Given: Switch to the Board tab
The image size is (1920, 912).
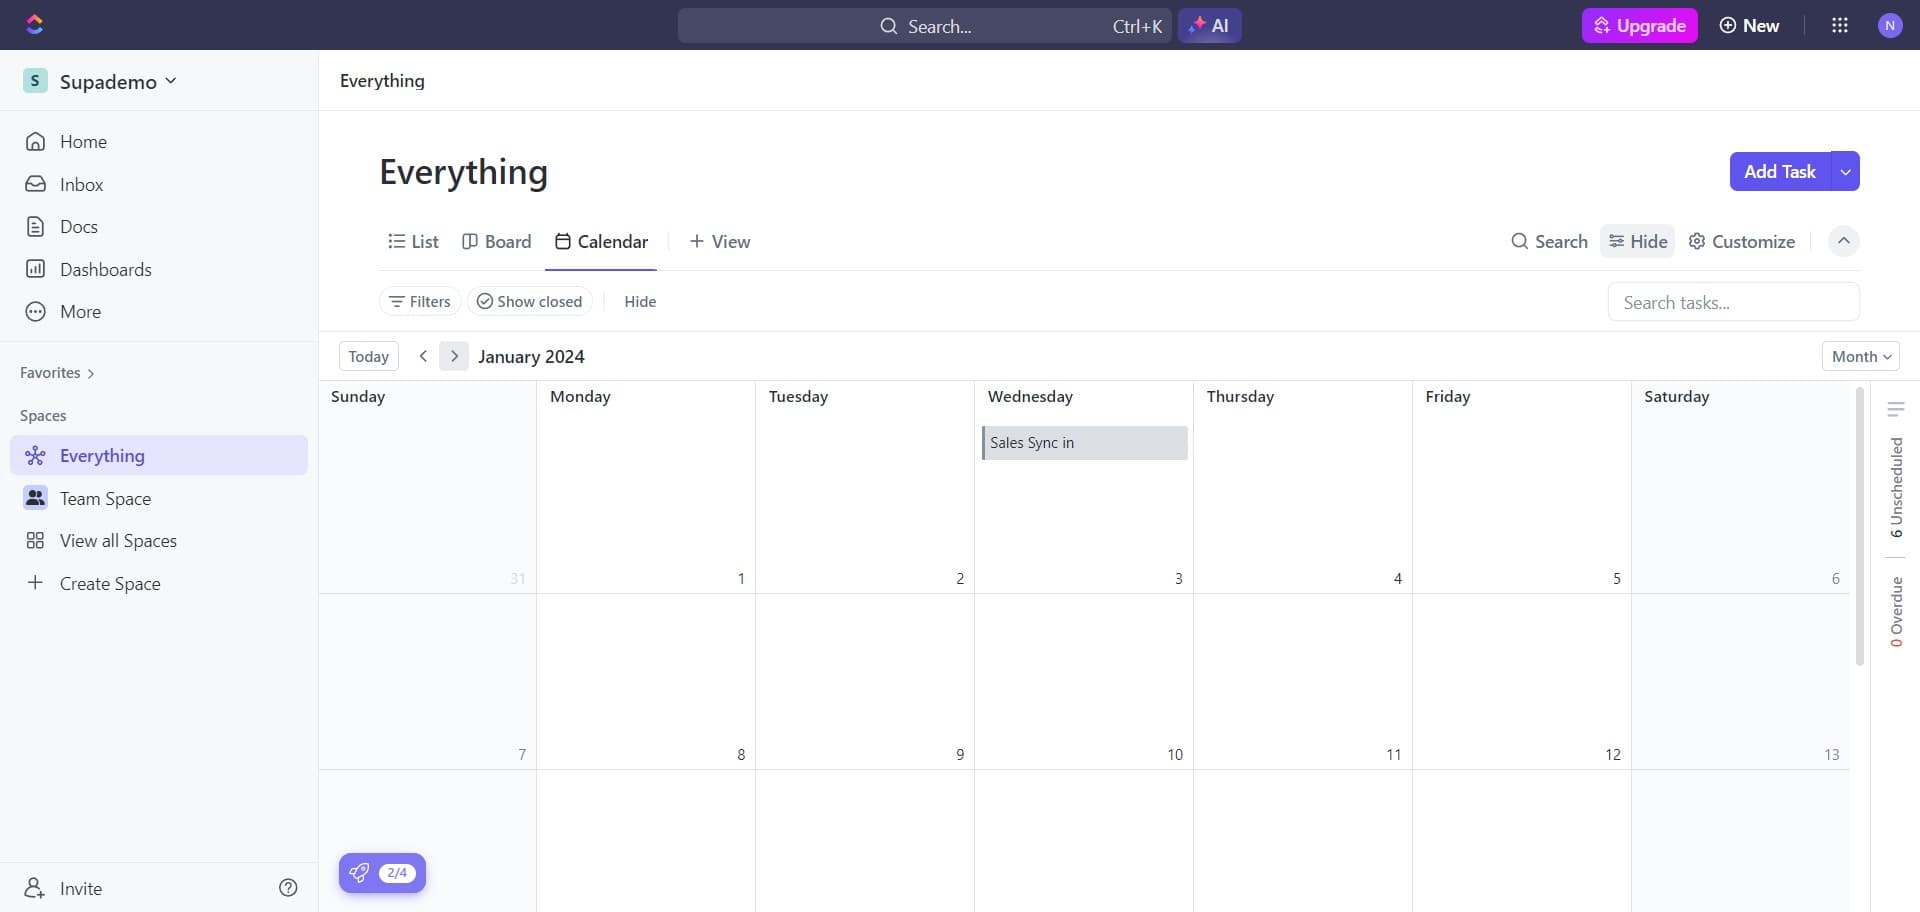Looking at the screenshot, I should [497, 242].
